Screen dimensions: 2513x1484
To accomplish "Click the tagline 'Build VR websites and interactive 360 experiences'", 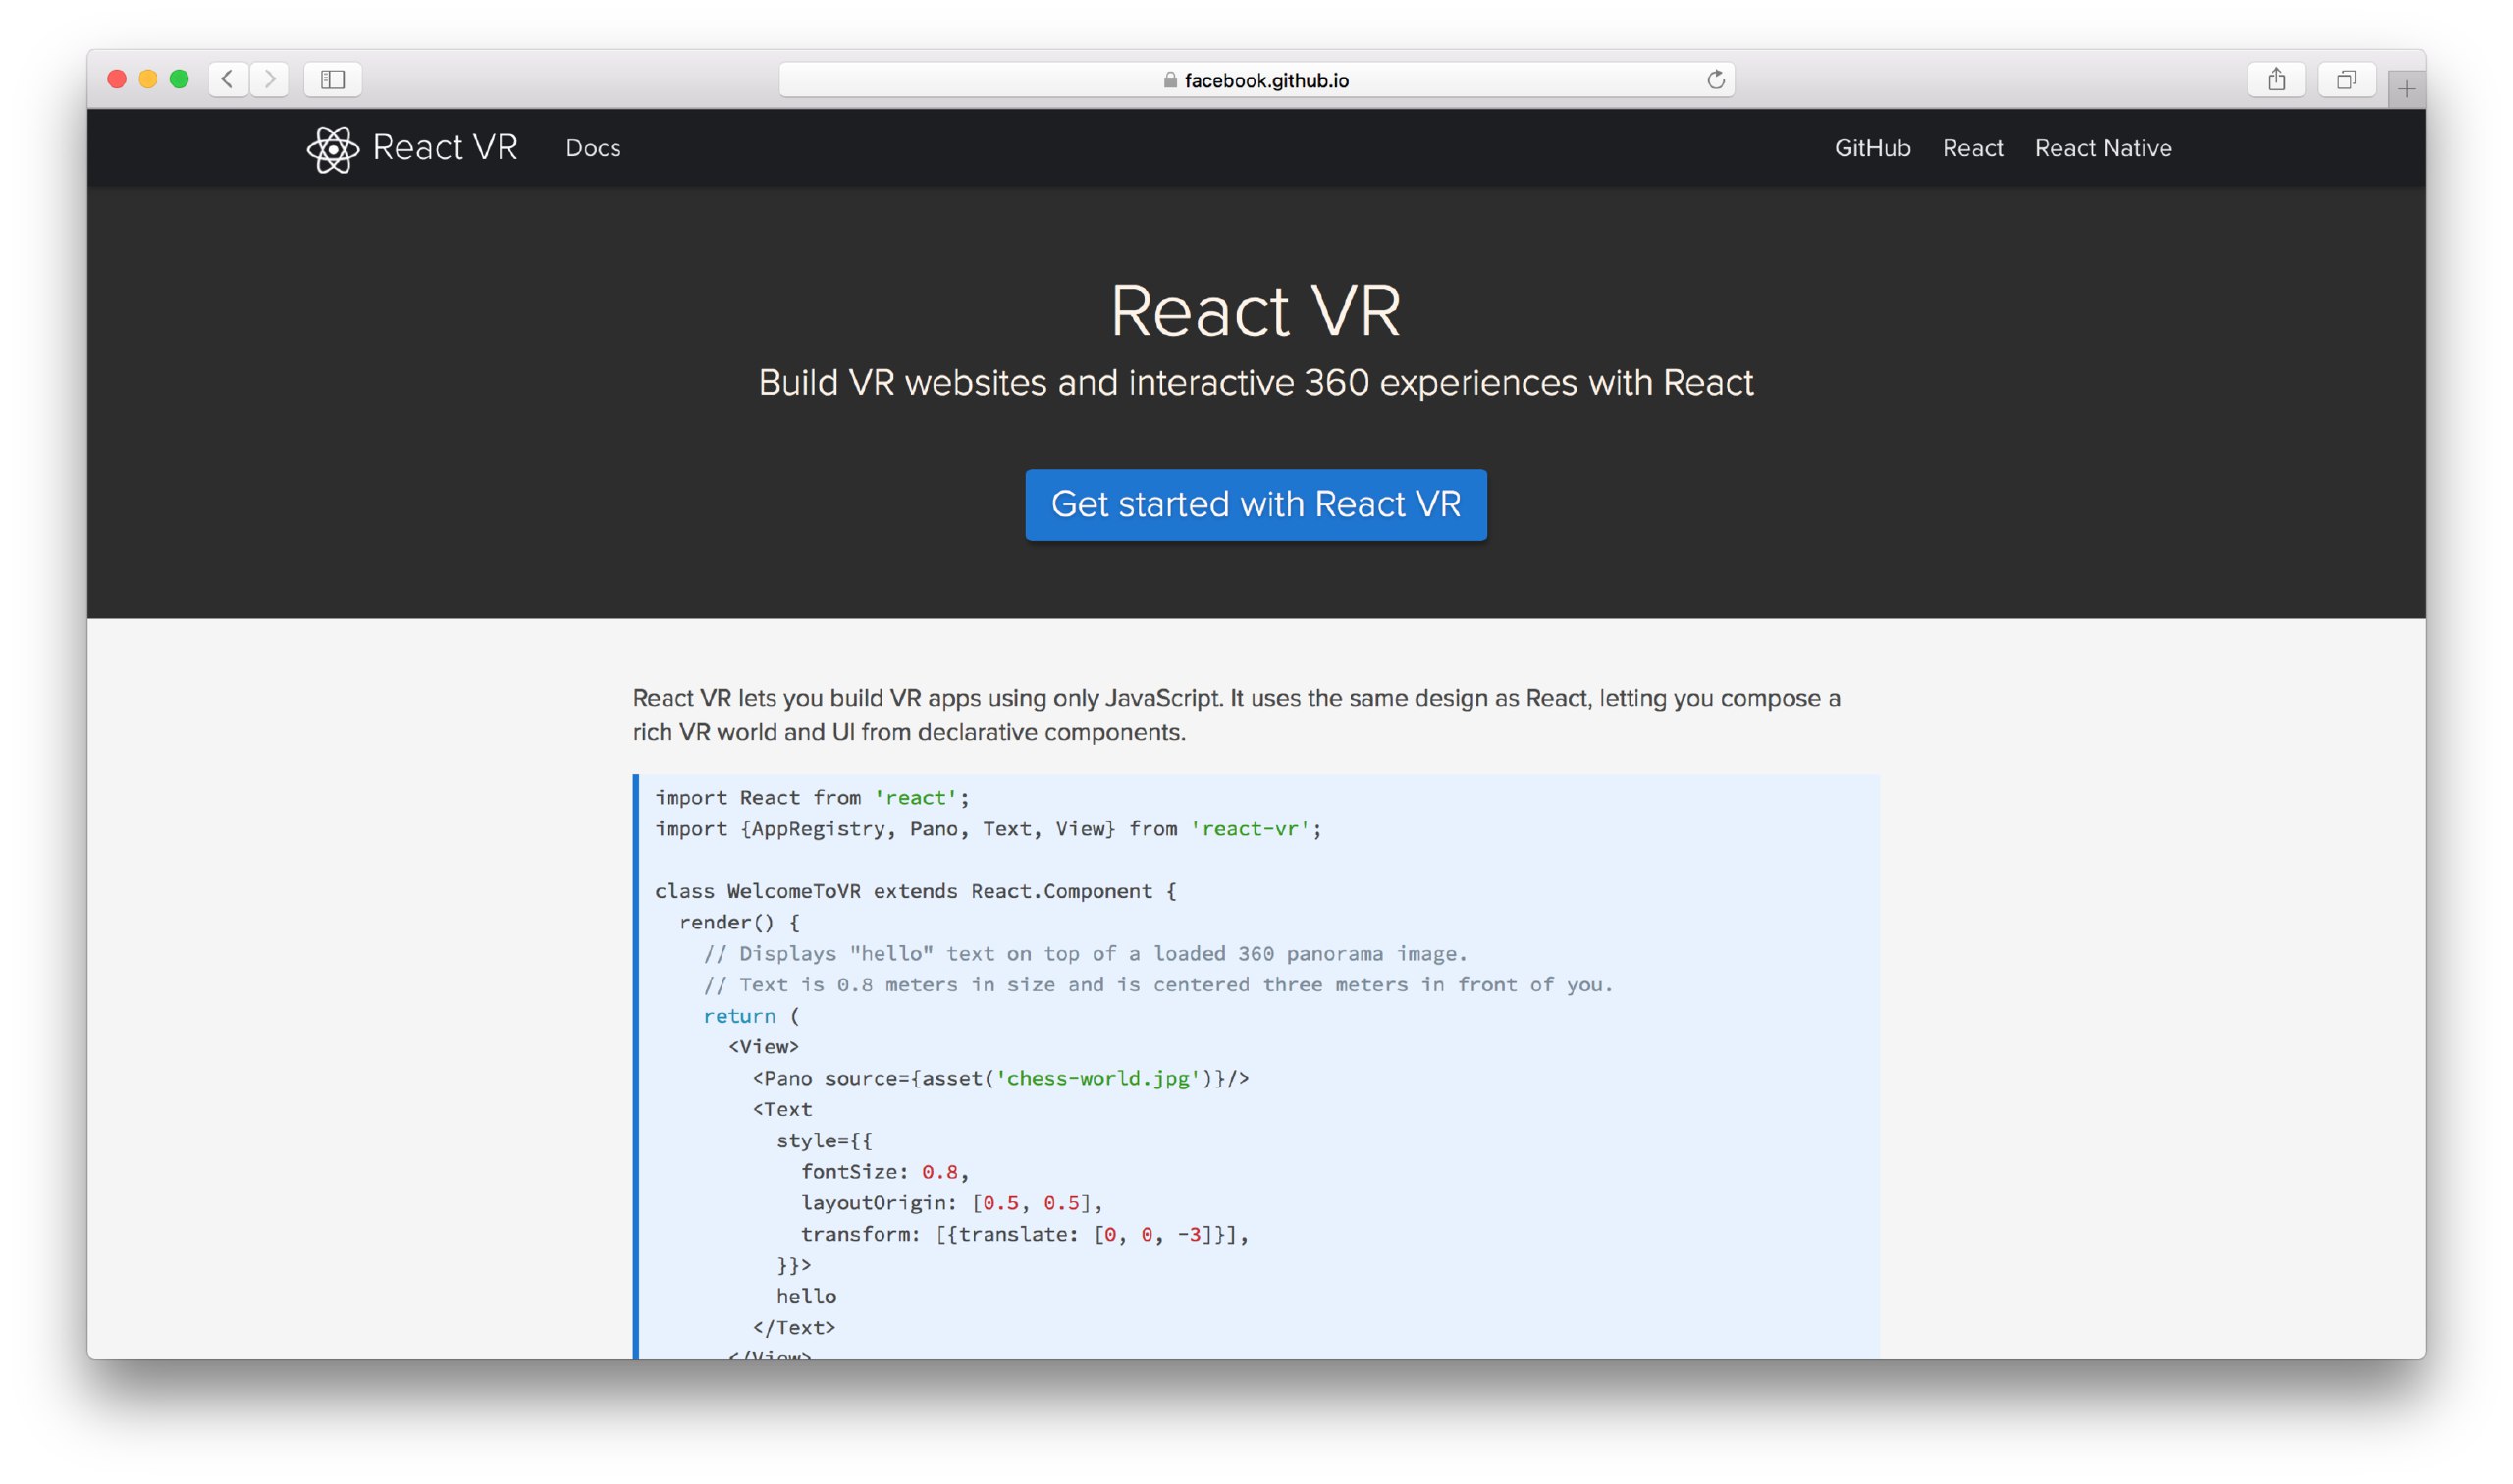I will click(x=1256, y=383).
